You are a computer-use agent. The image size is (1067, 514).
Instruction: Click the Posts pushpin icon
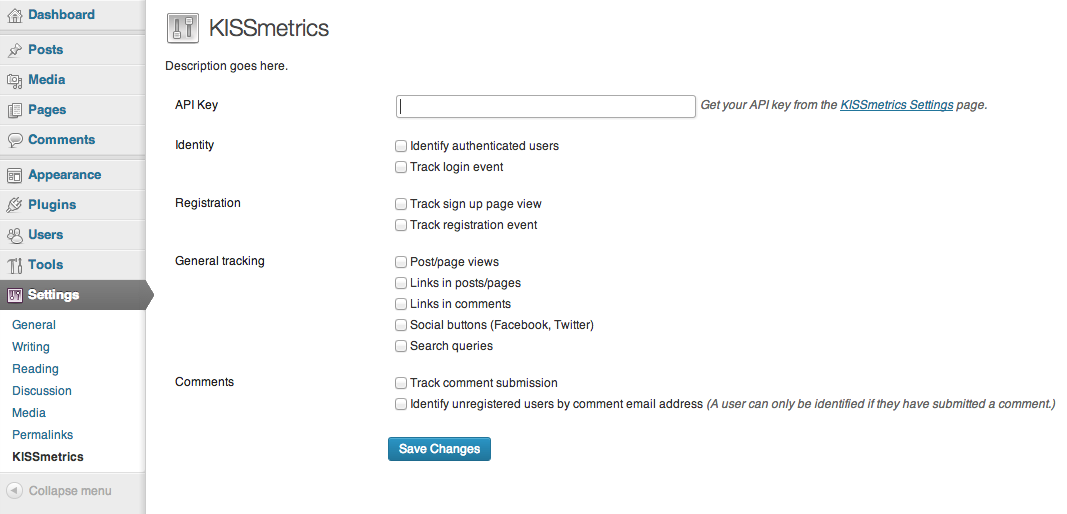[14, 50]
